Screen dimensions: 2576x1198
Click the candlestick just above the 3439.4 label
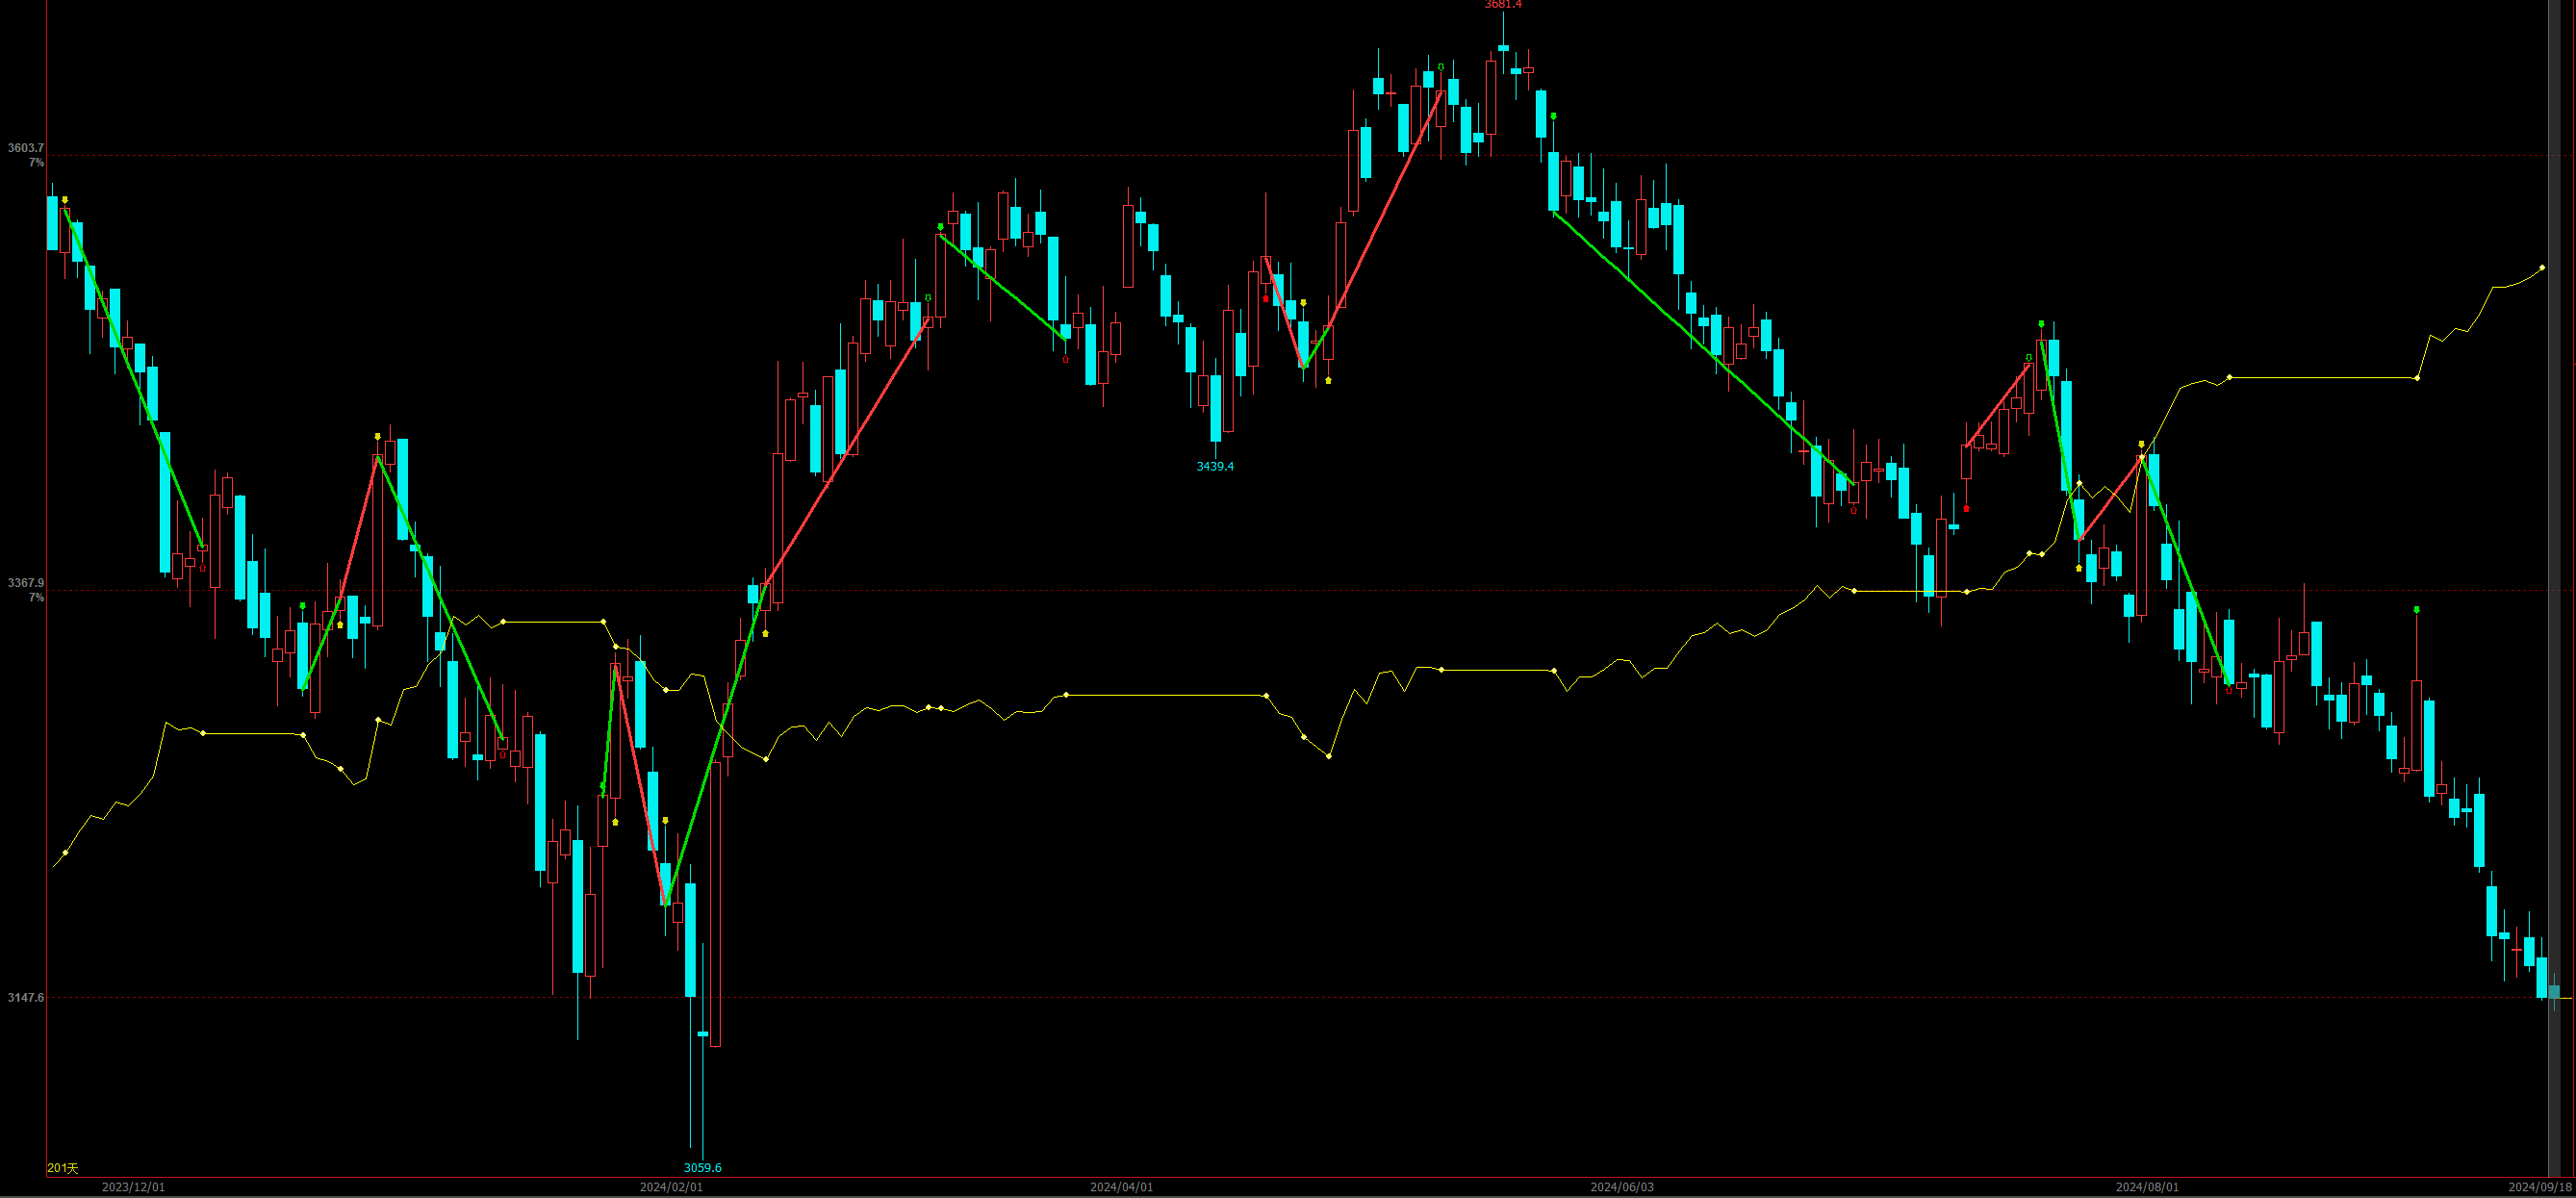point(1216,408)
